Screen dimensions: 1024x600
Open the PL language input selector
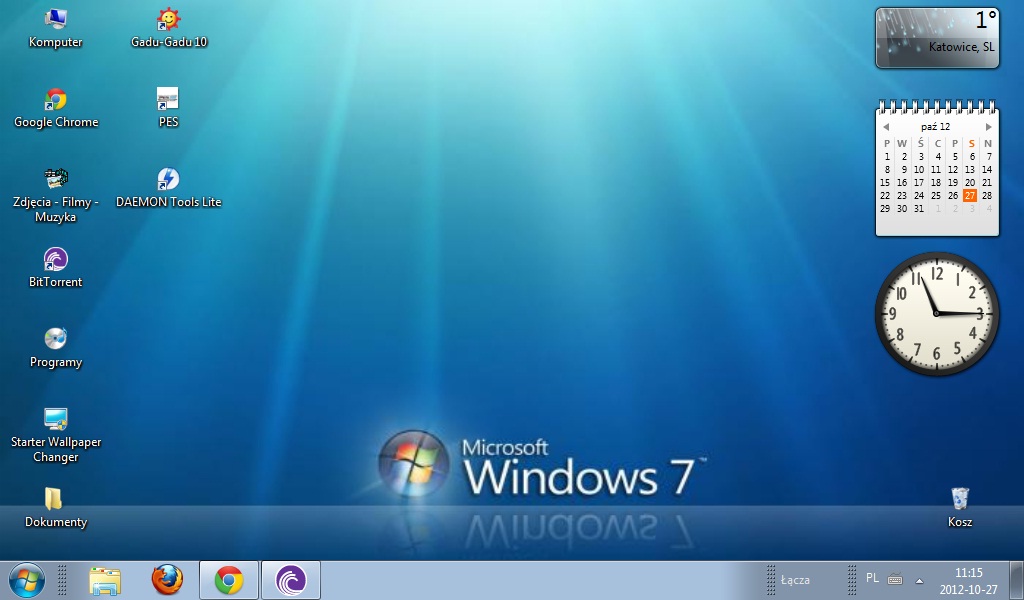point(872,578)
